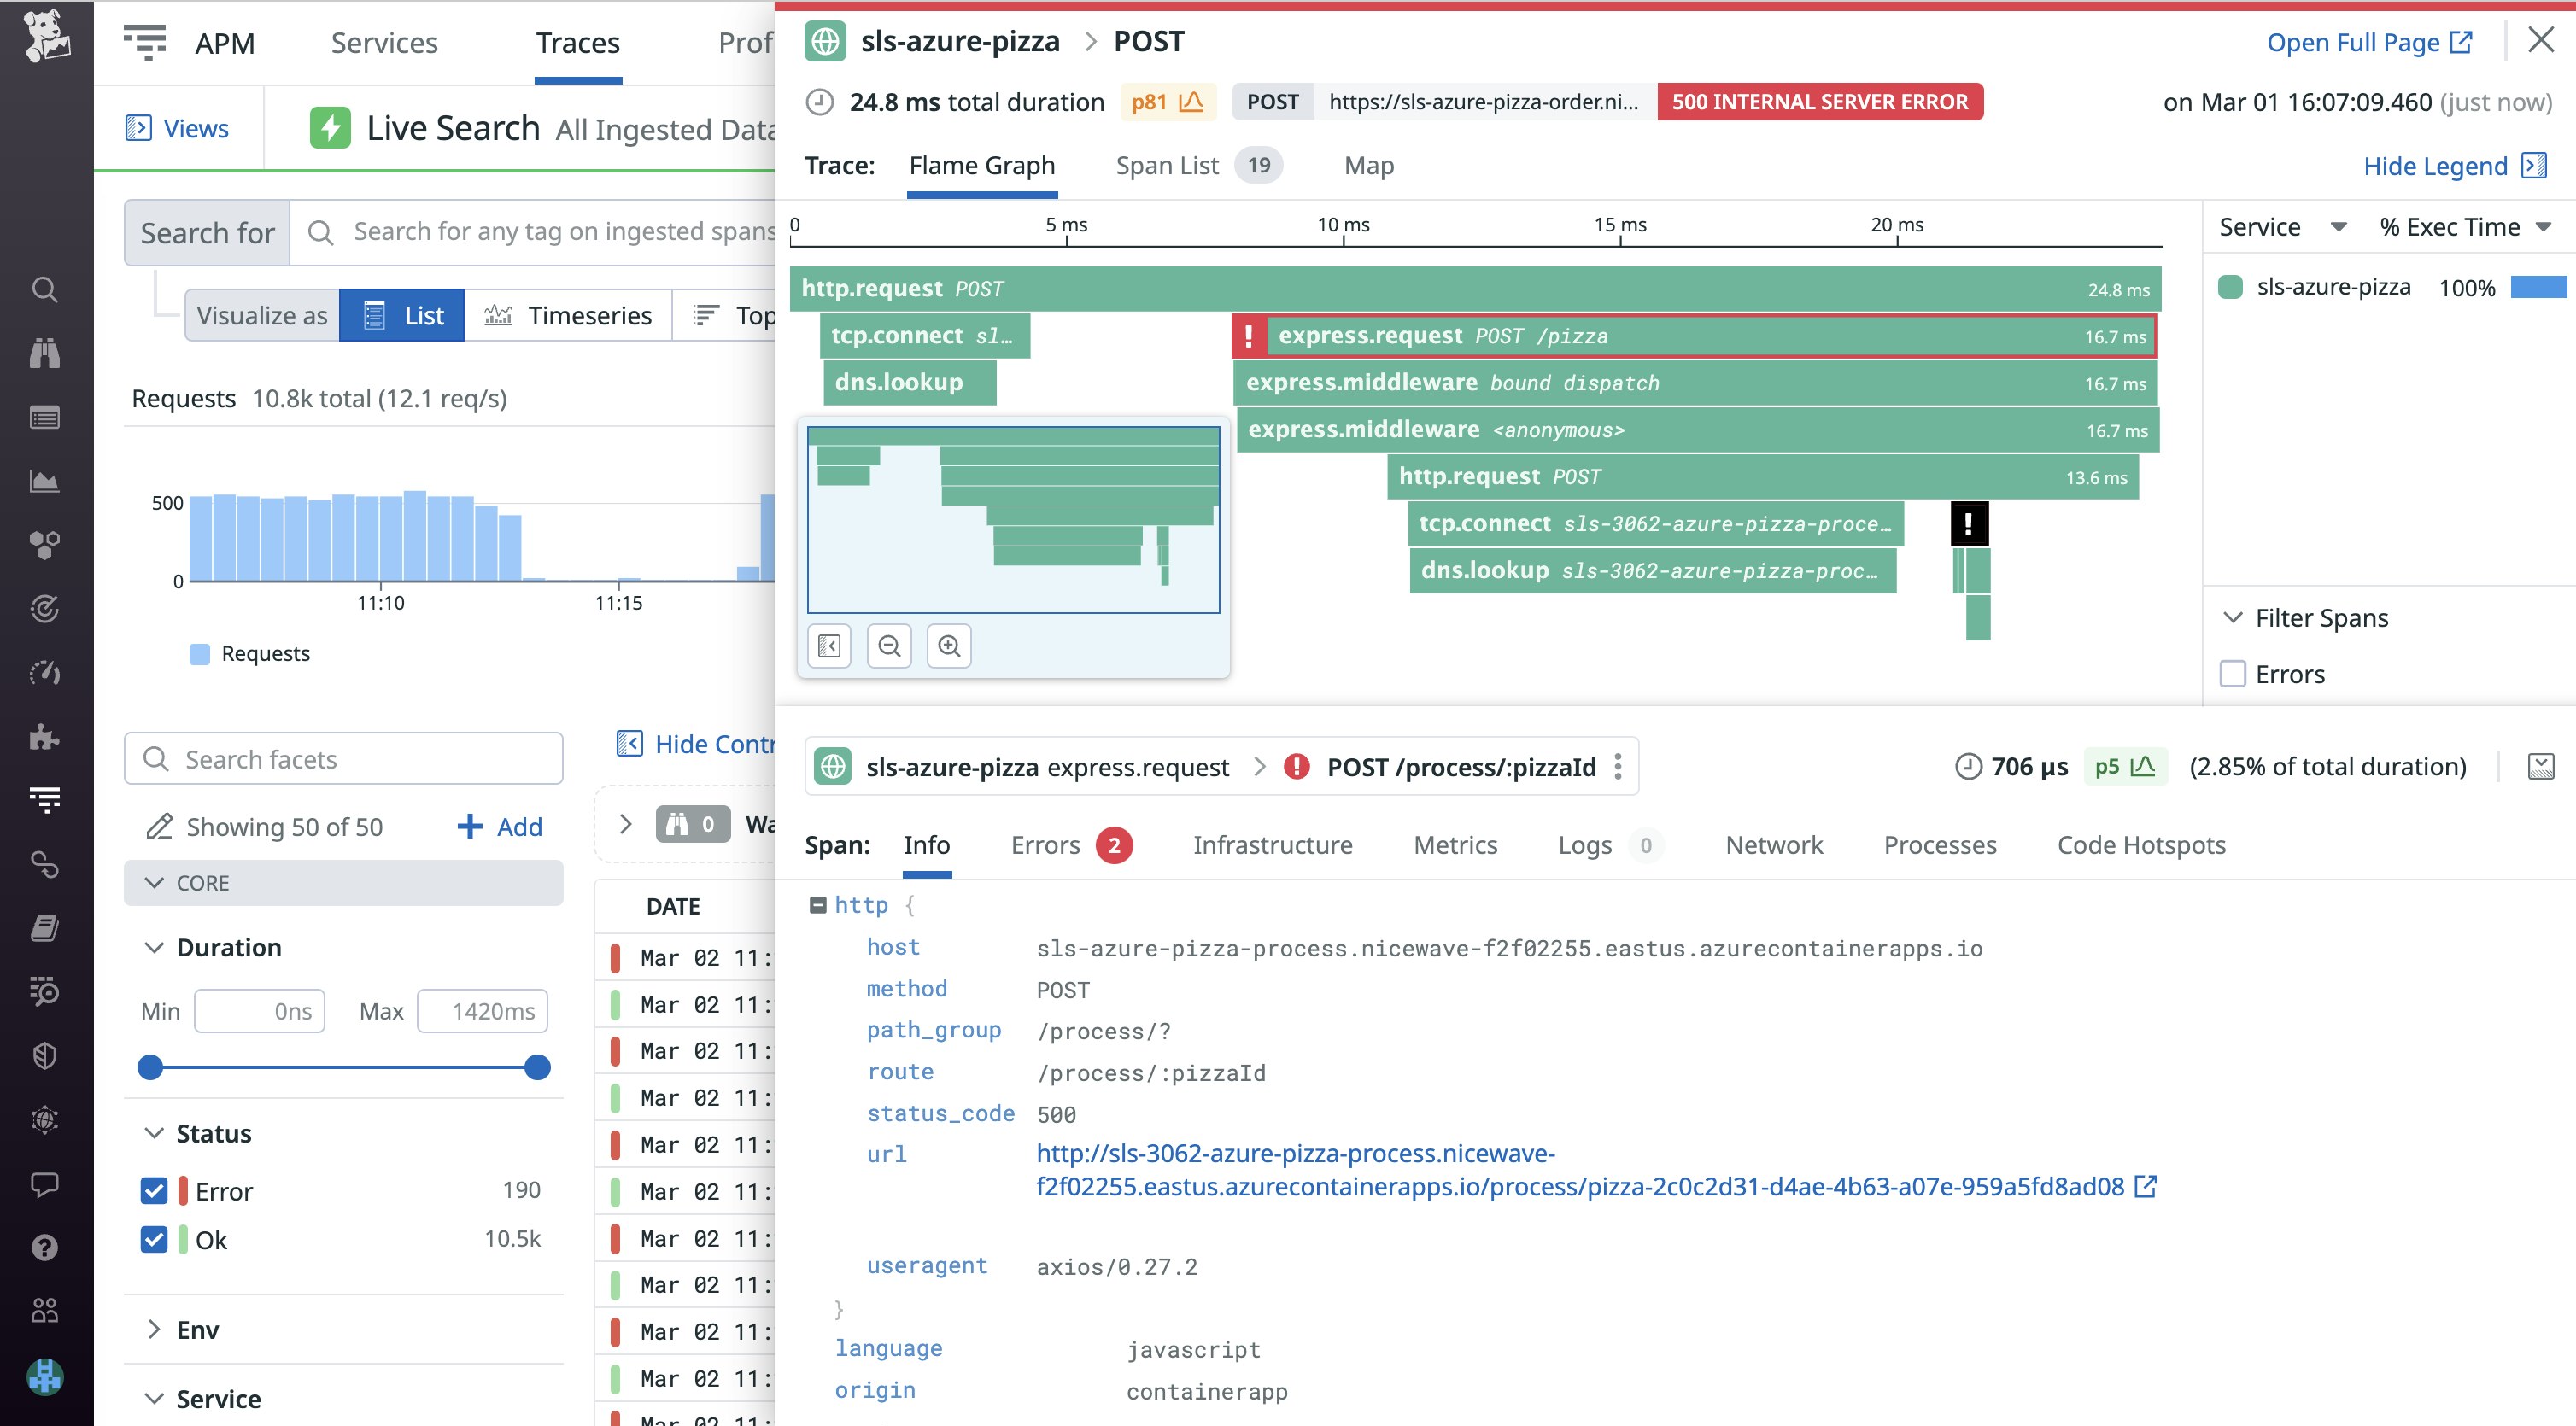Uncheck the Error status filter
This screenshot has width=2576, height=1426.
[x=154, y=1191]
